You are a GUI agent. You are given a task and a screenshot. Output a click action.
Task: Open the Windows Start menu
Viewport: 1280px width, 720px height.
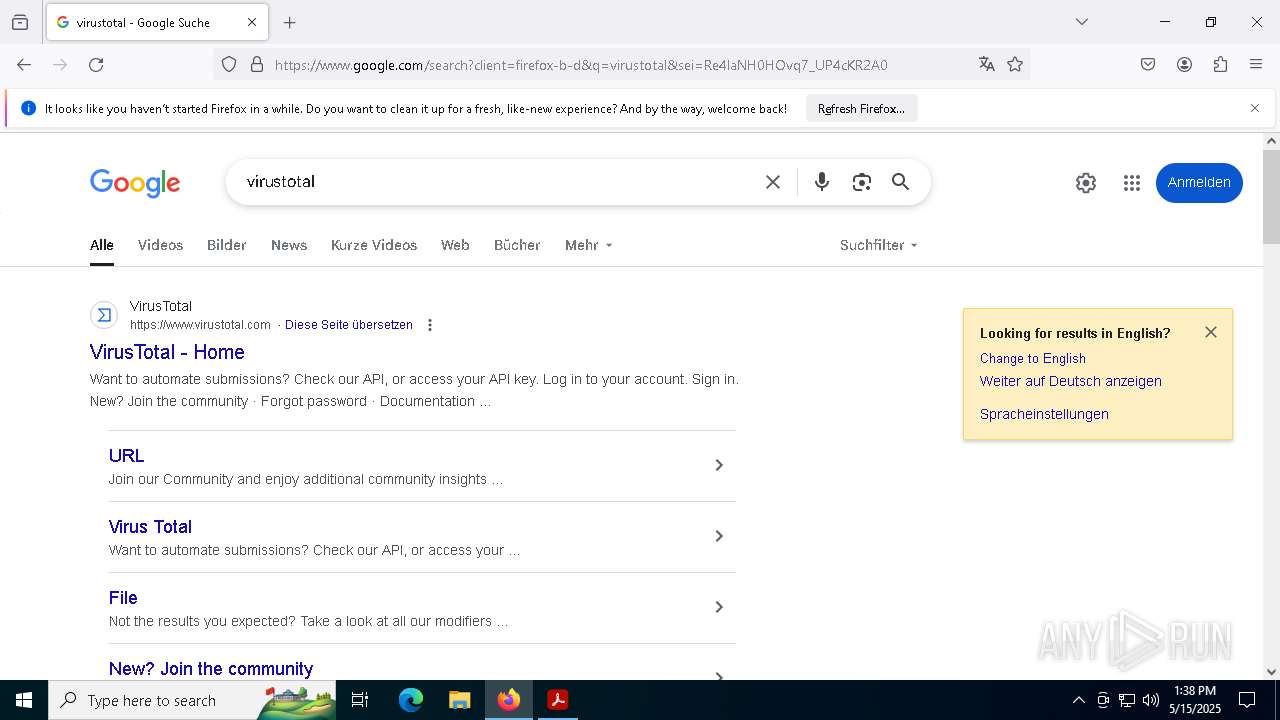pos(24,700)
